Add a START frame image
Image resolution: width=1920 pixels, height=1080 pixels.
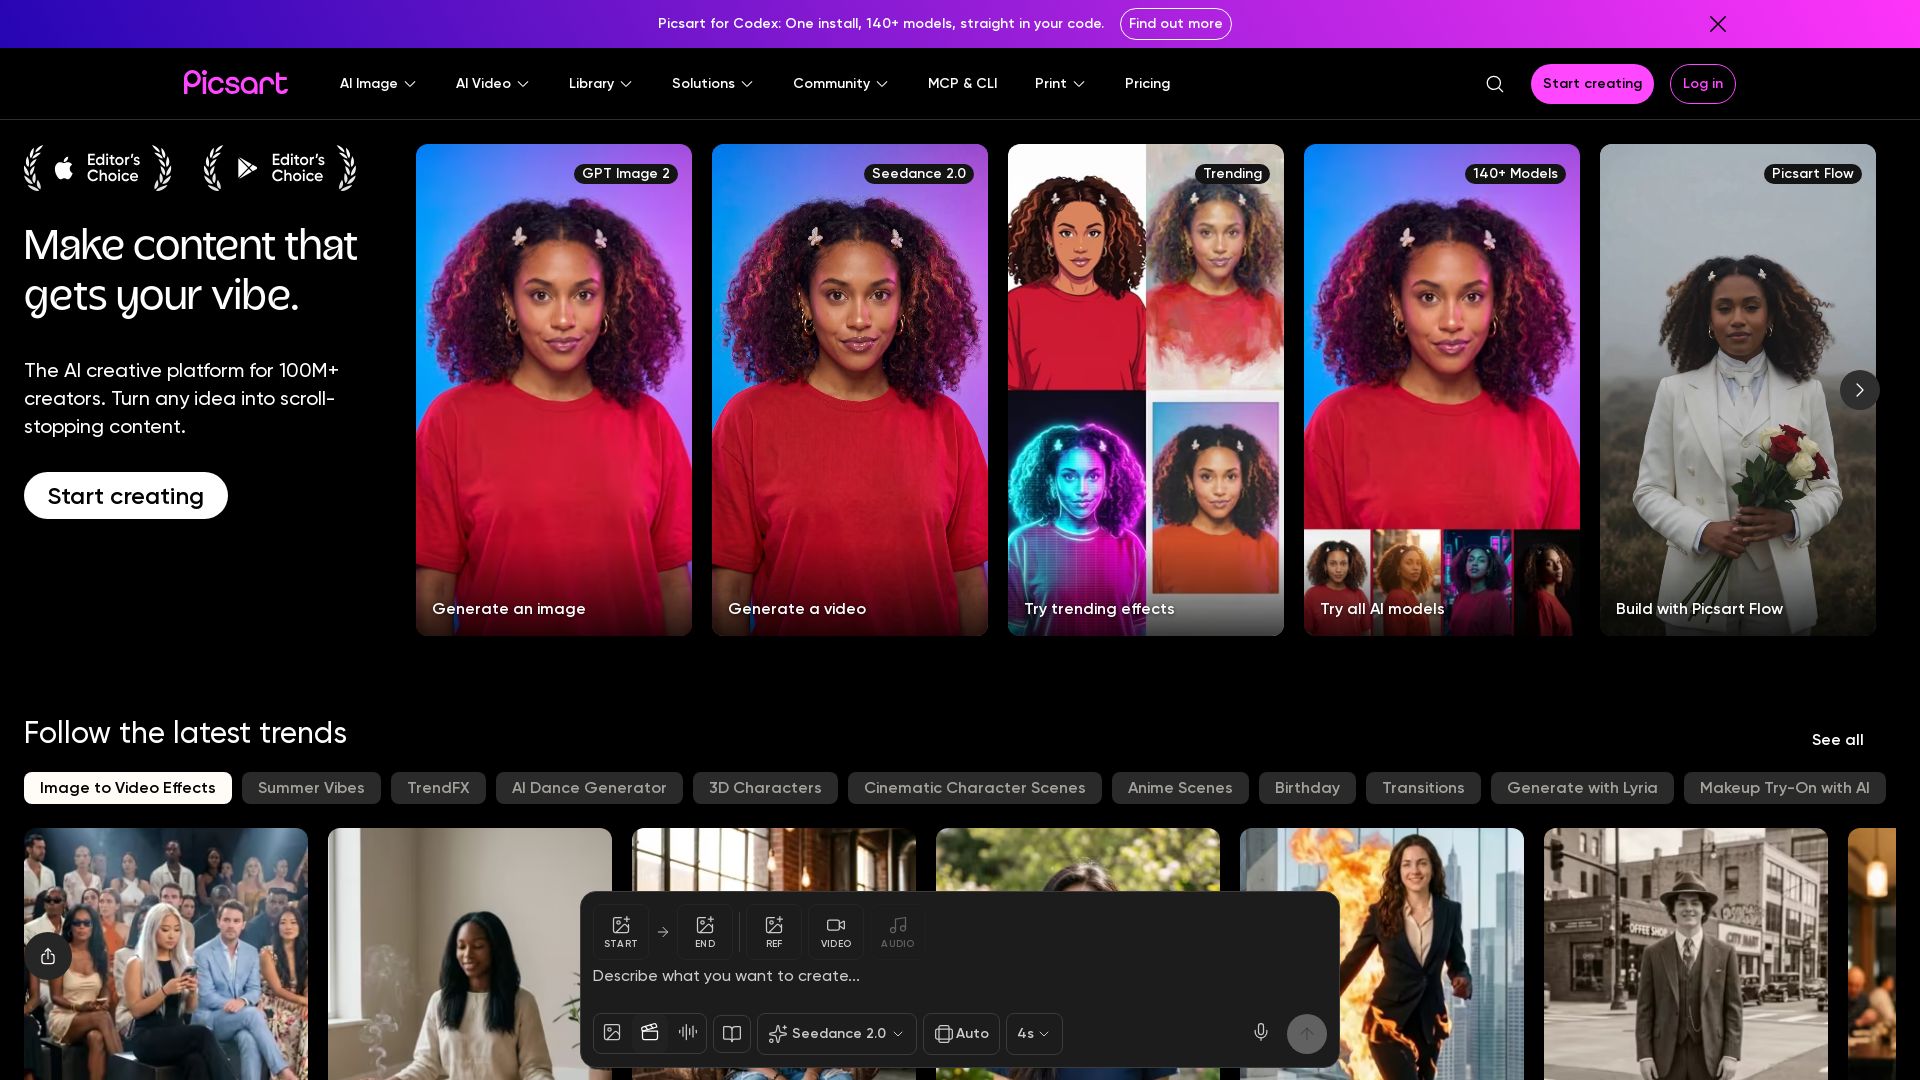coord(621,932)
